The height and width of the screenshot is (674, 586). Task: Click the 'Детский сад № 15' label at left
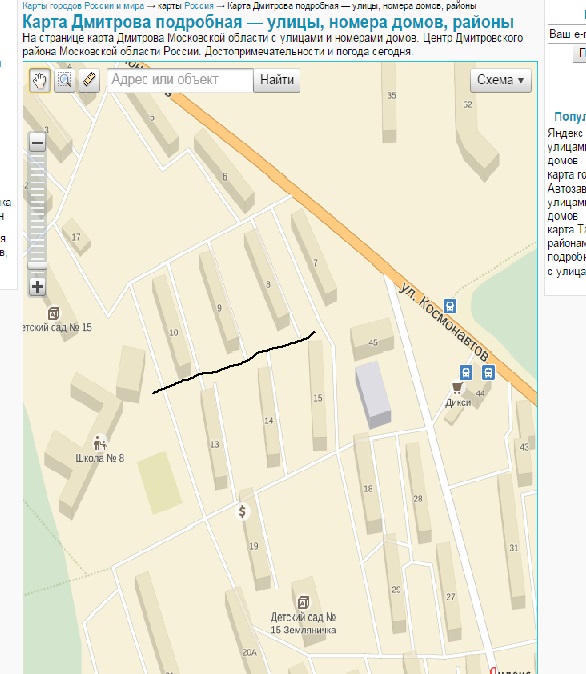click(58, 327)
